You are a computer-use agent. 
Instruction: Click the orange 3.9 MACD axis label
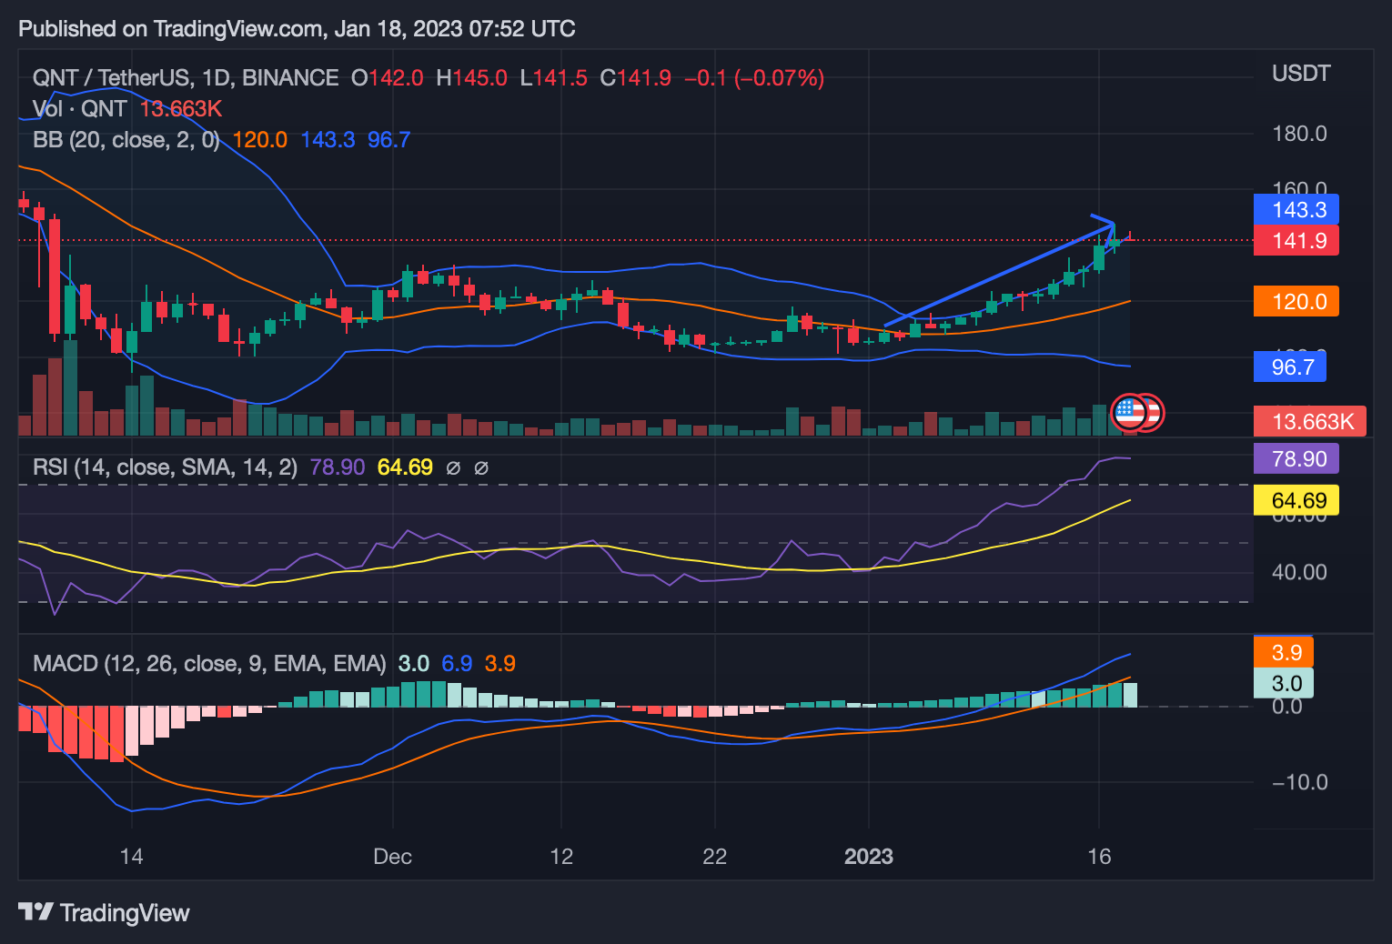coord(1283,653)
